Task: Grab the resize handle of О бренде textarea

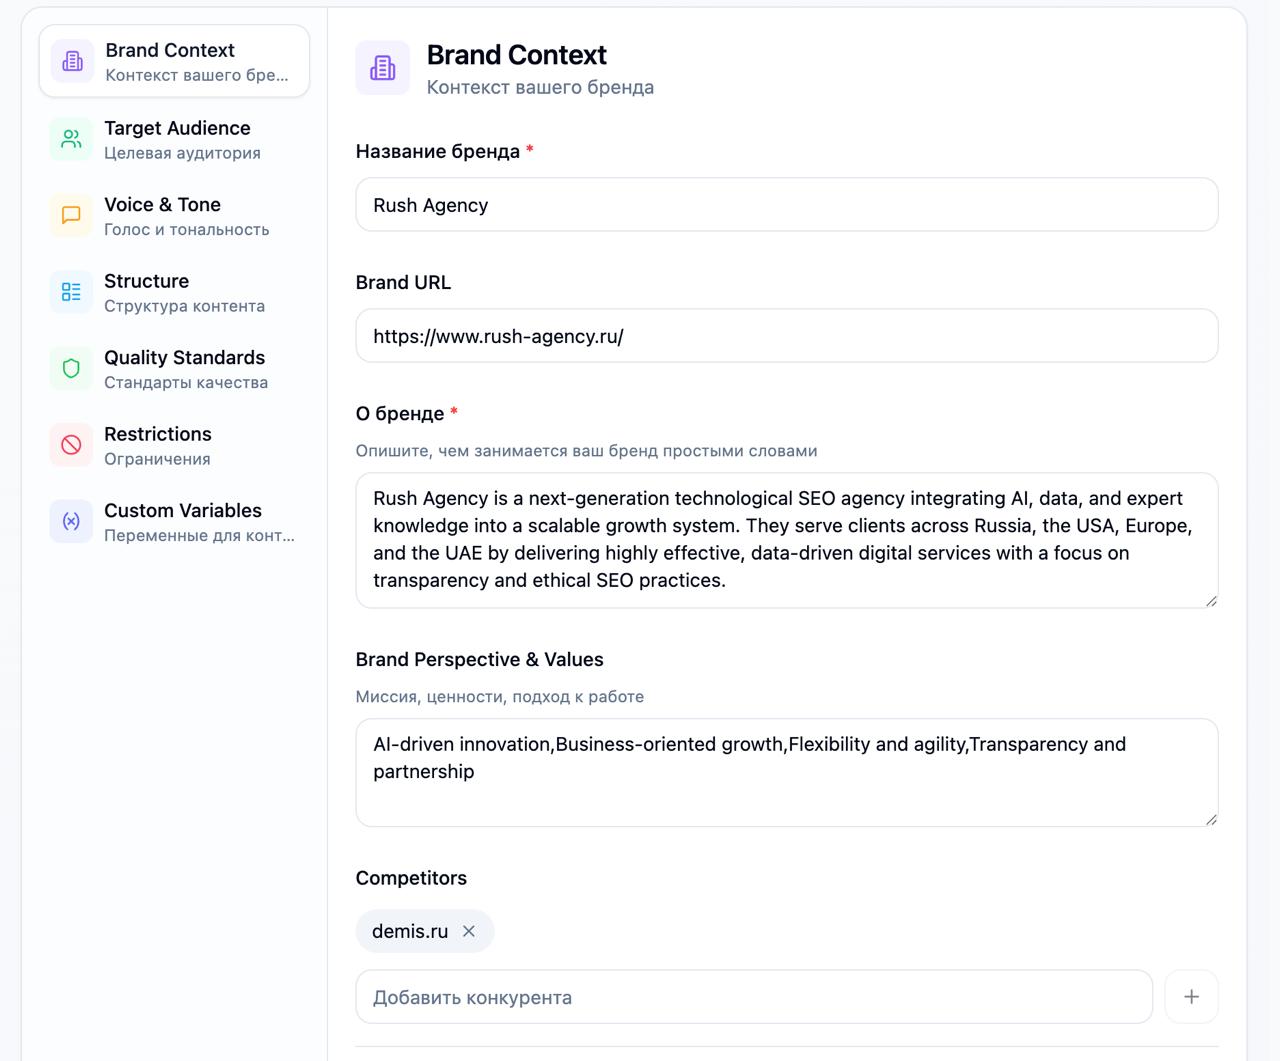Action: tap(1211, 601)
